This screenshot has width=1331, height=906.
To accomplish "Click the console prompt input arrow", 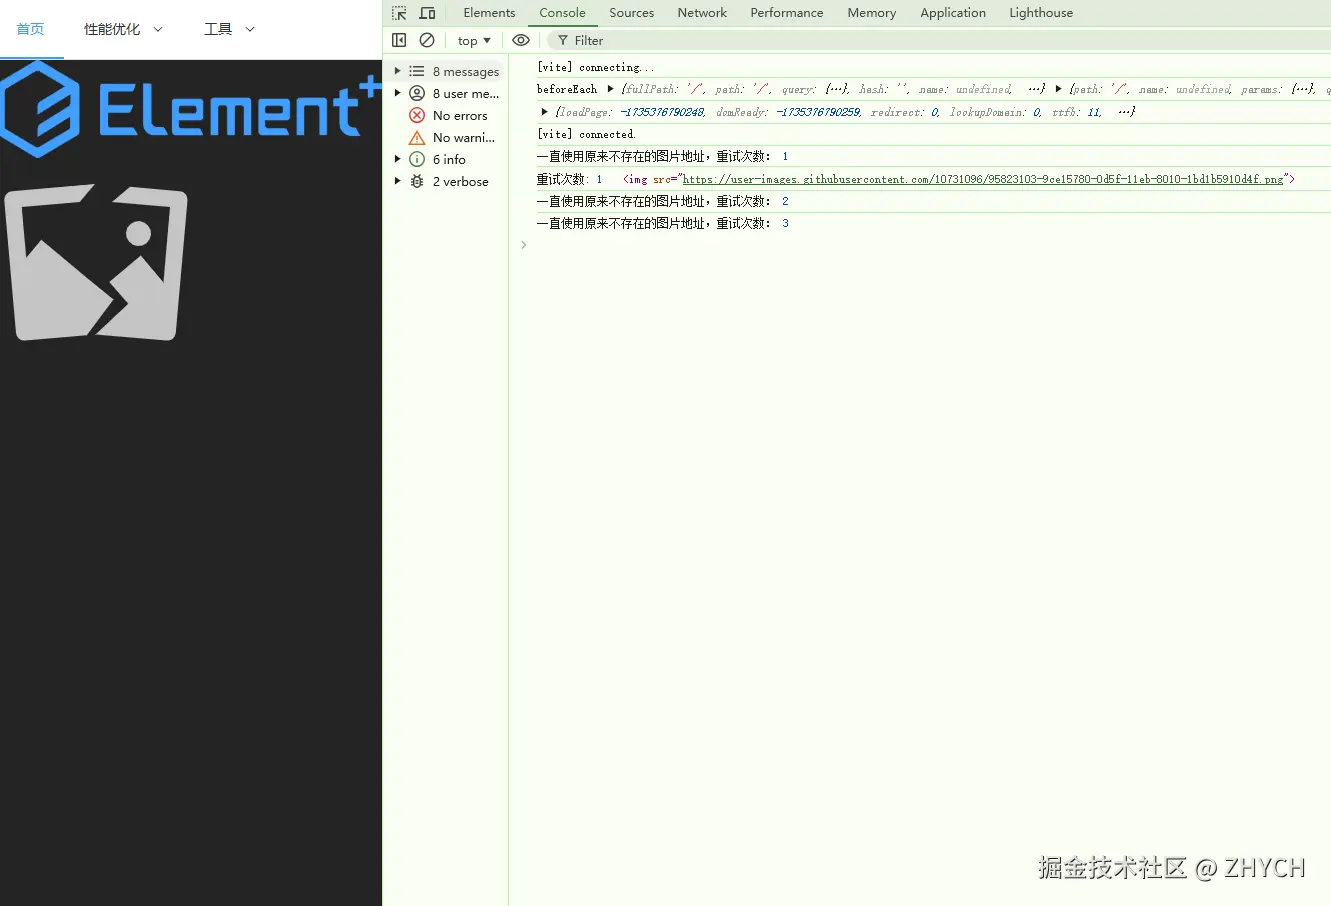I will (523, 245).
